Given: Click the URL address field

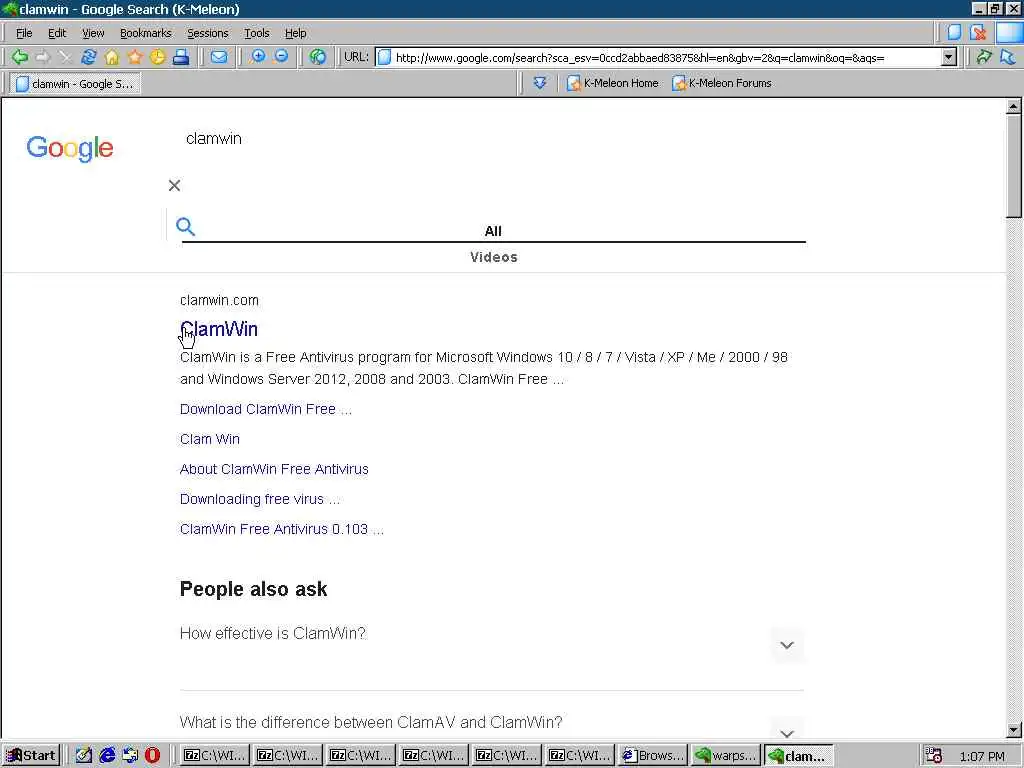Looking at the screenshot, I should [x=667, y=57].
